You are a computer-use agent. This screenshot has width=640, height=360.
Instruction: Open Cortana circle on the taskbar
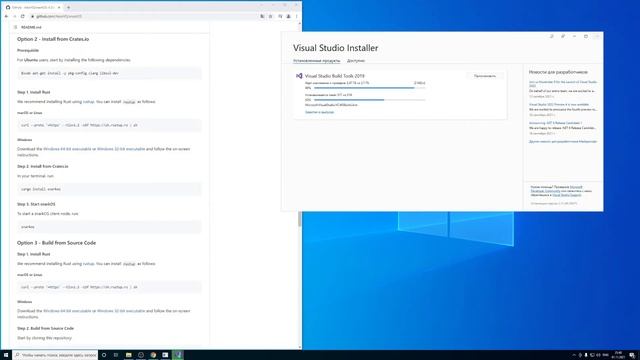click(104, 355)
